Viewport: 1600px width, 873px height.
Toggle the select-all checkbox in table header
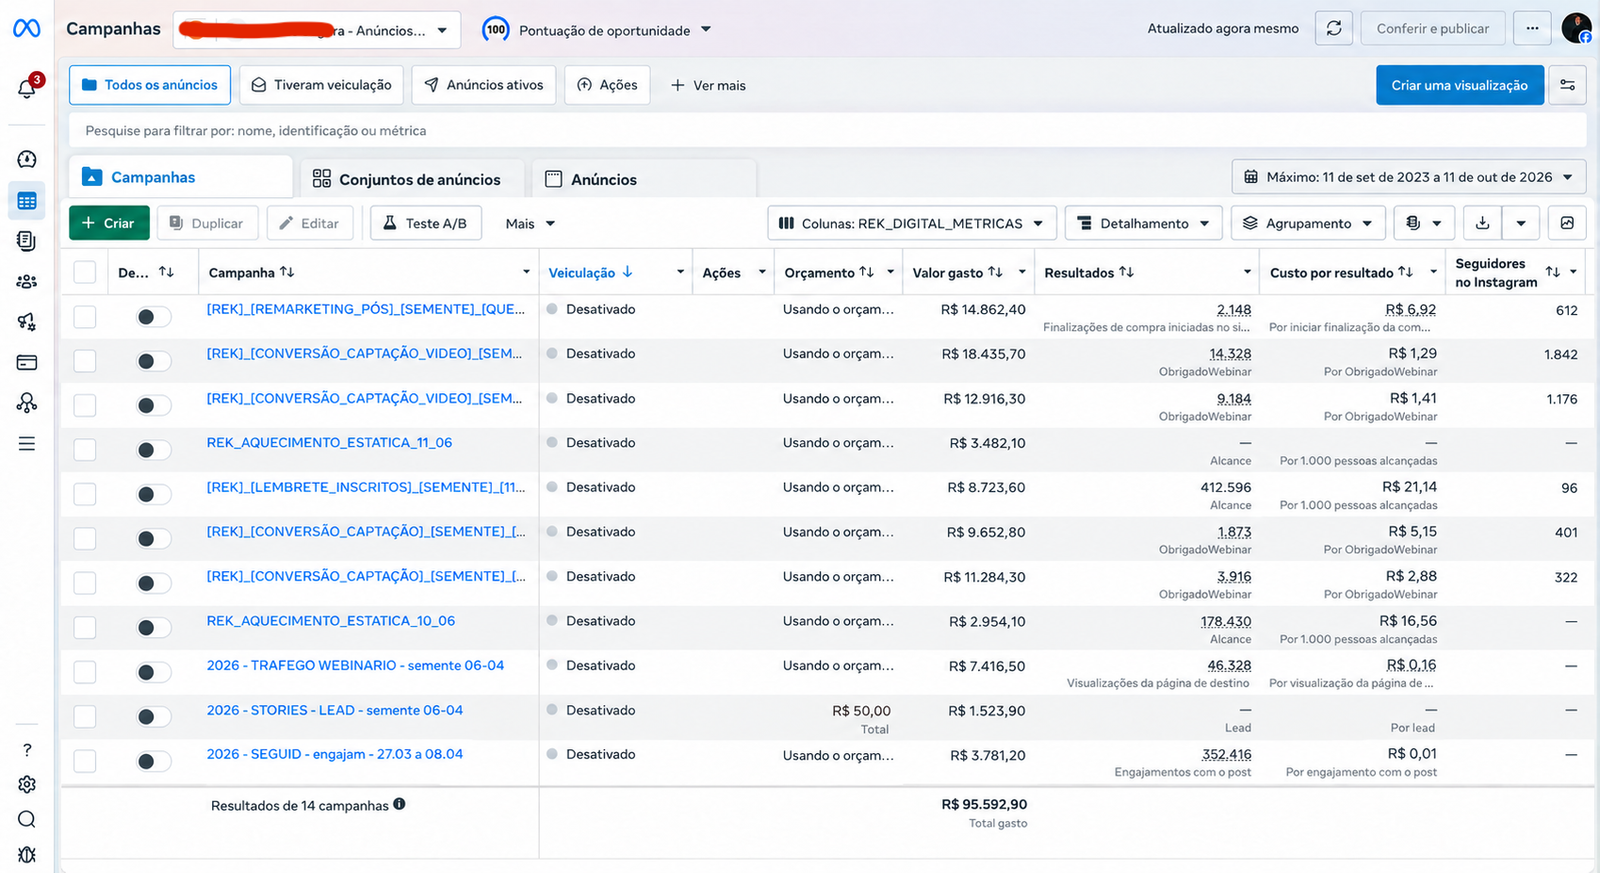pos(85,272)
